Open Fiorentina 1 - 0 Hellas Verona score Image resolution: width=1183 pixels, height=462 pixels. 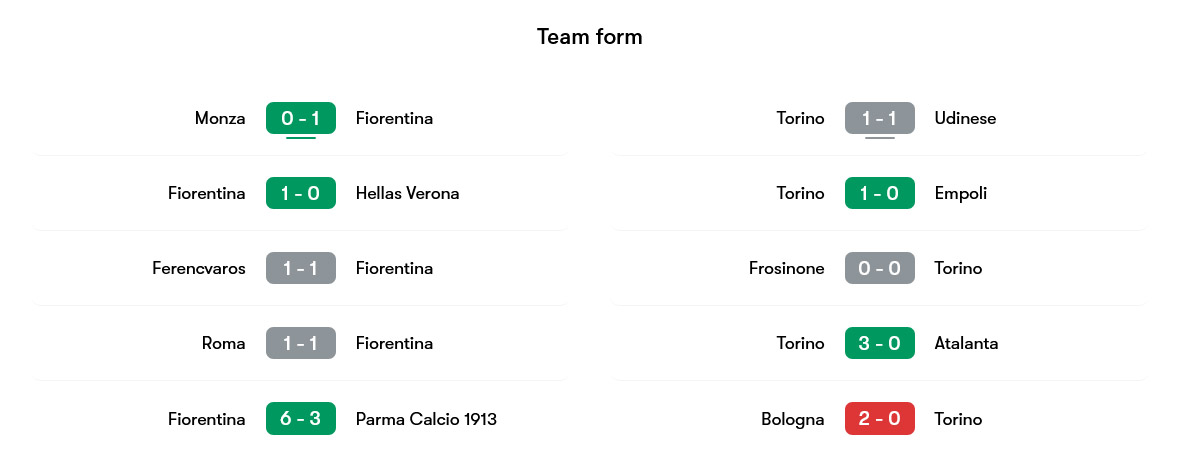(300, 193)
